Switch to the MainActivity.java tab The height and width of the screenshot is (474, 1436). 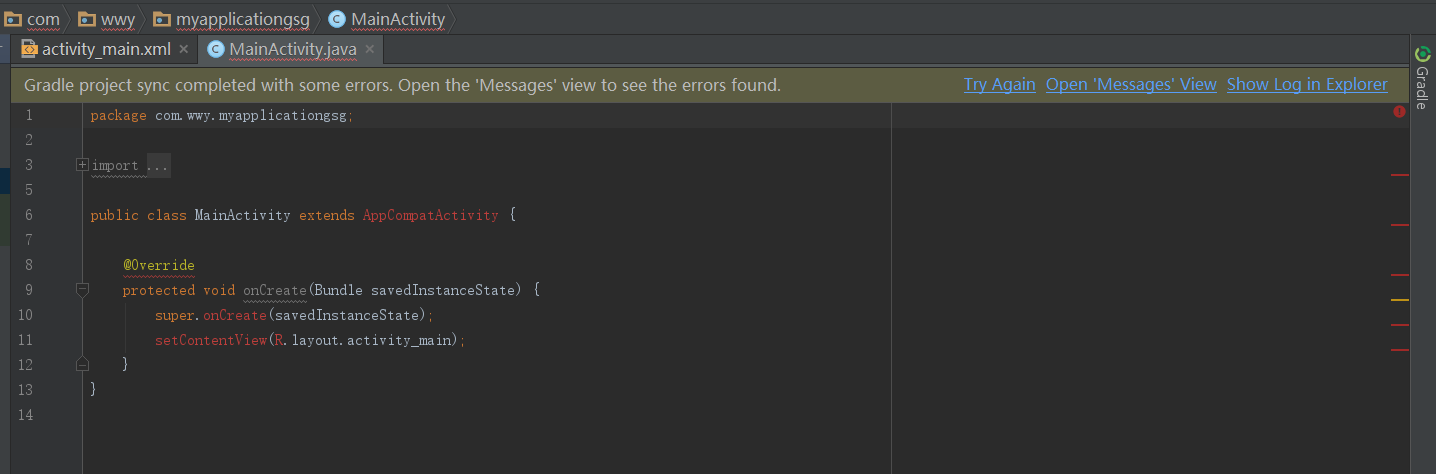tap(293, 49)
